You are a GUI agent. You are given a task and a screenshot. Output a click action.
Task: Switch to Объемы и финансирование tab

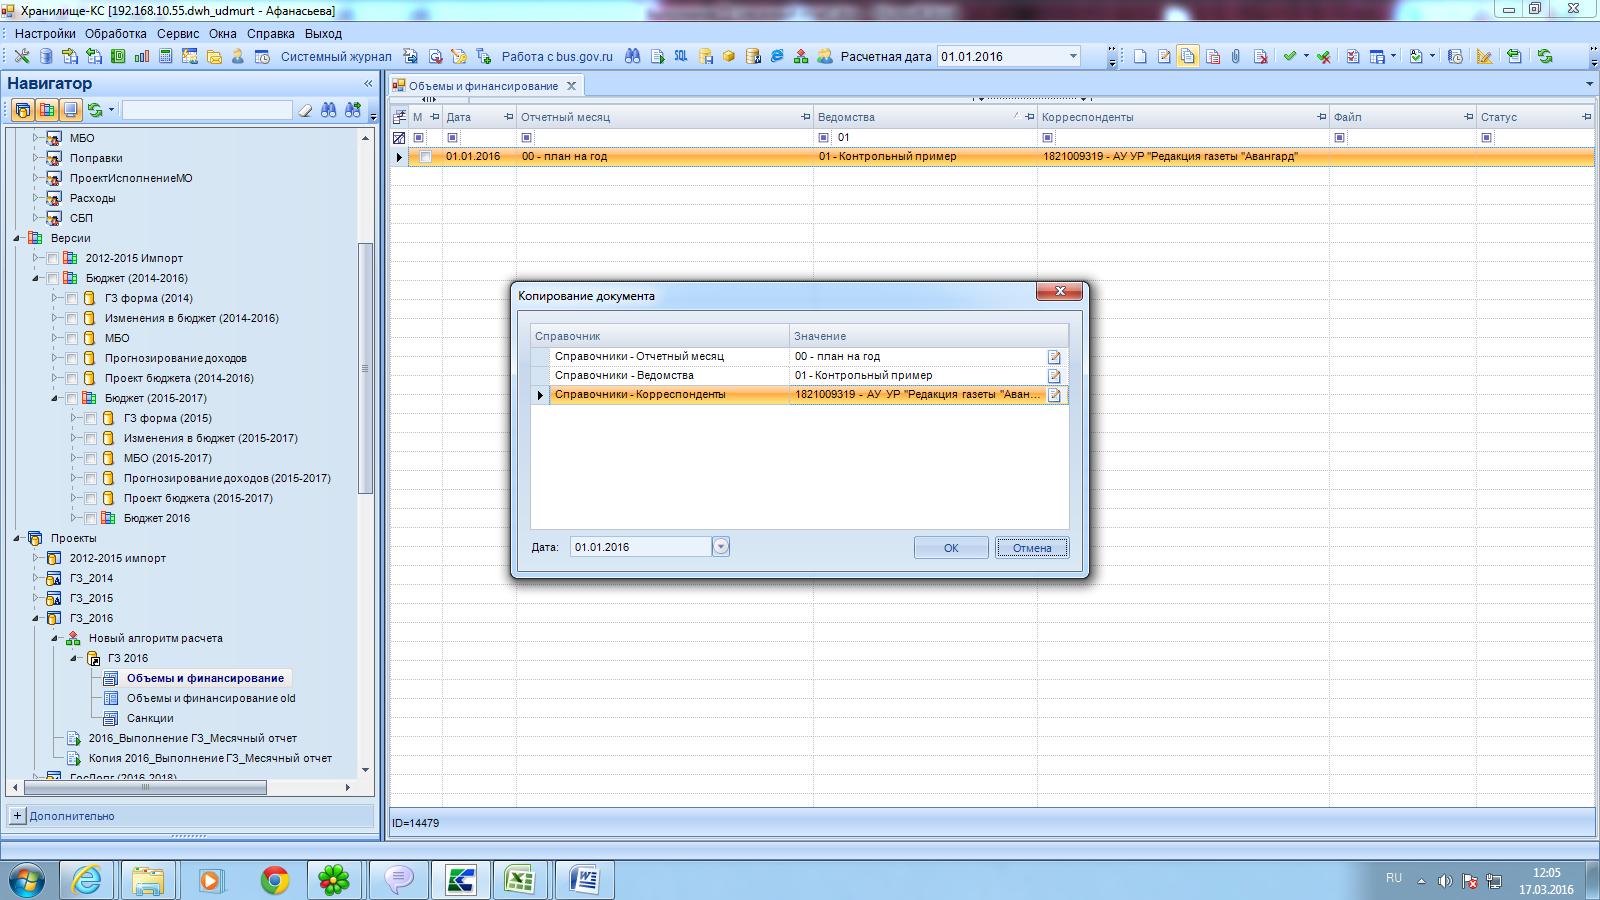(483, 86)
